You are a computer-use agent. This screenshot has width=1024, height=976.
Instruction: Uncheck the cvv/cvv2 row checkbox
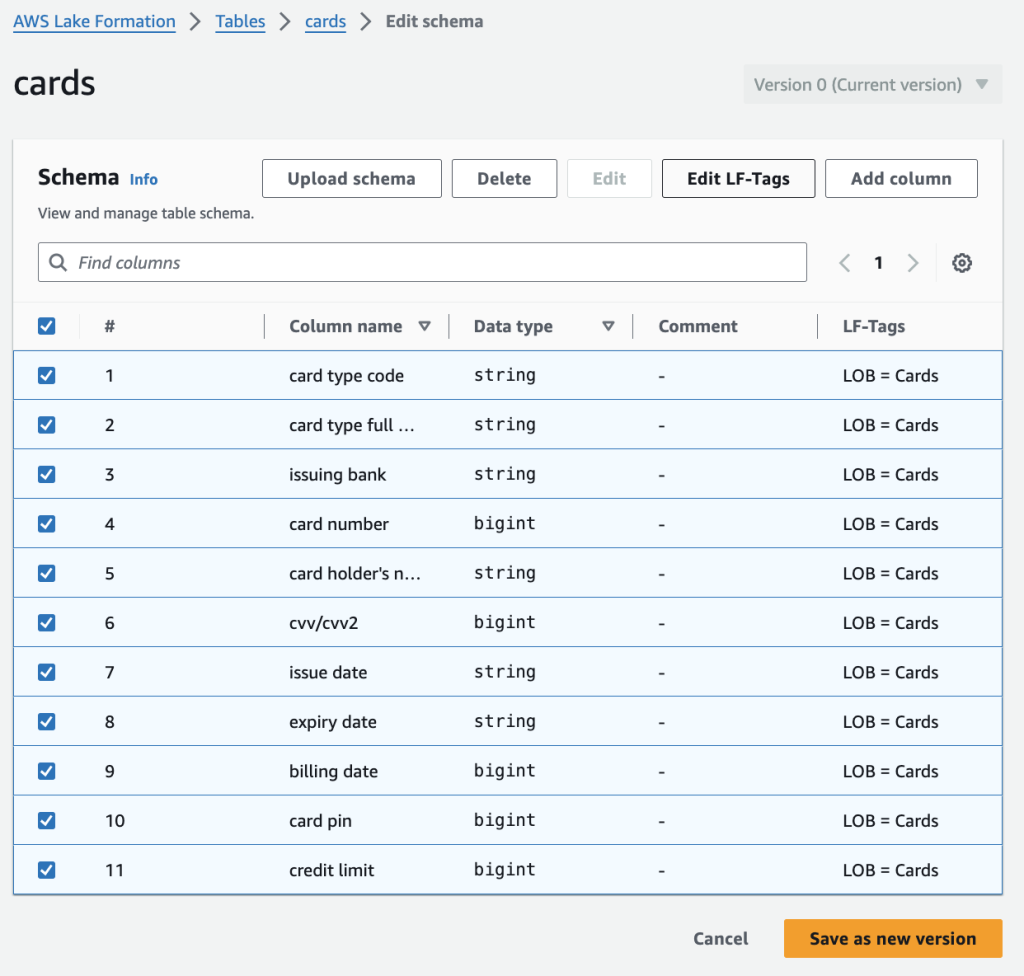pyautogui.click(x=46, y=623)
